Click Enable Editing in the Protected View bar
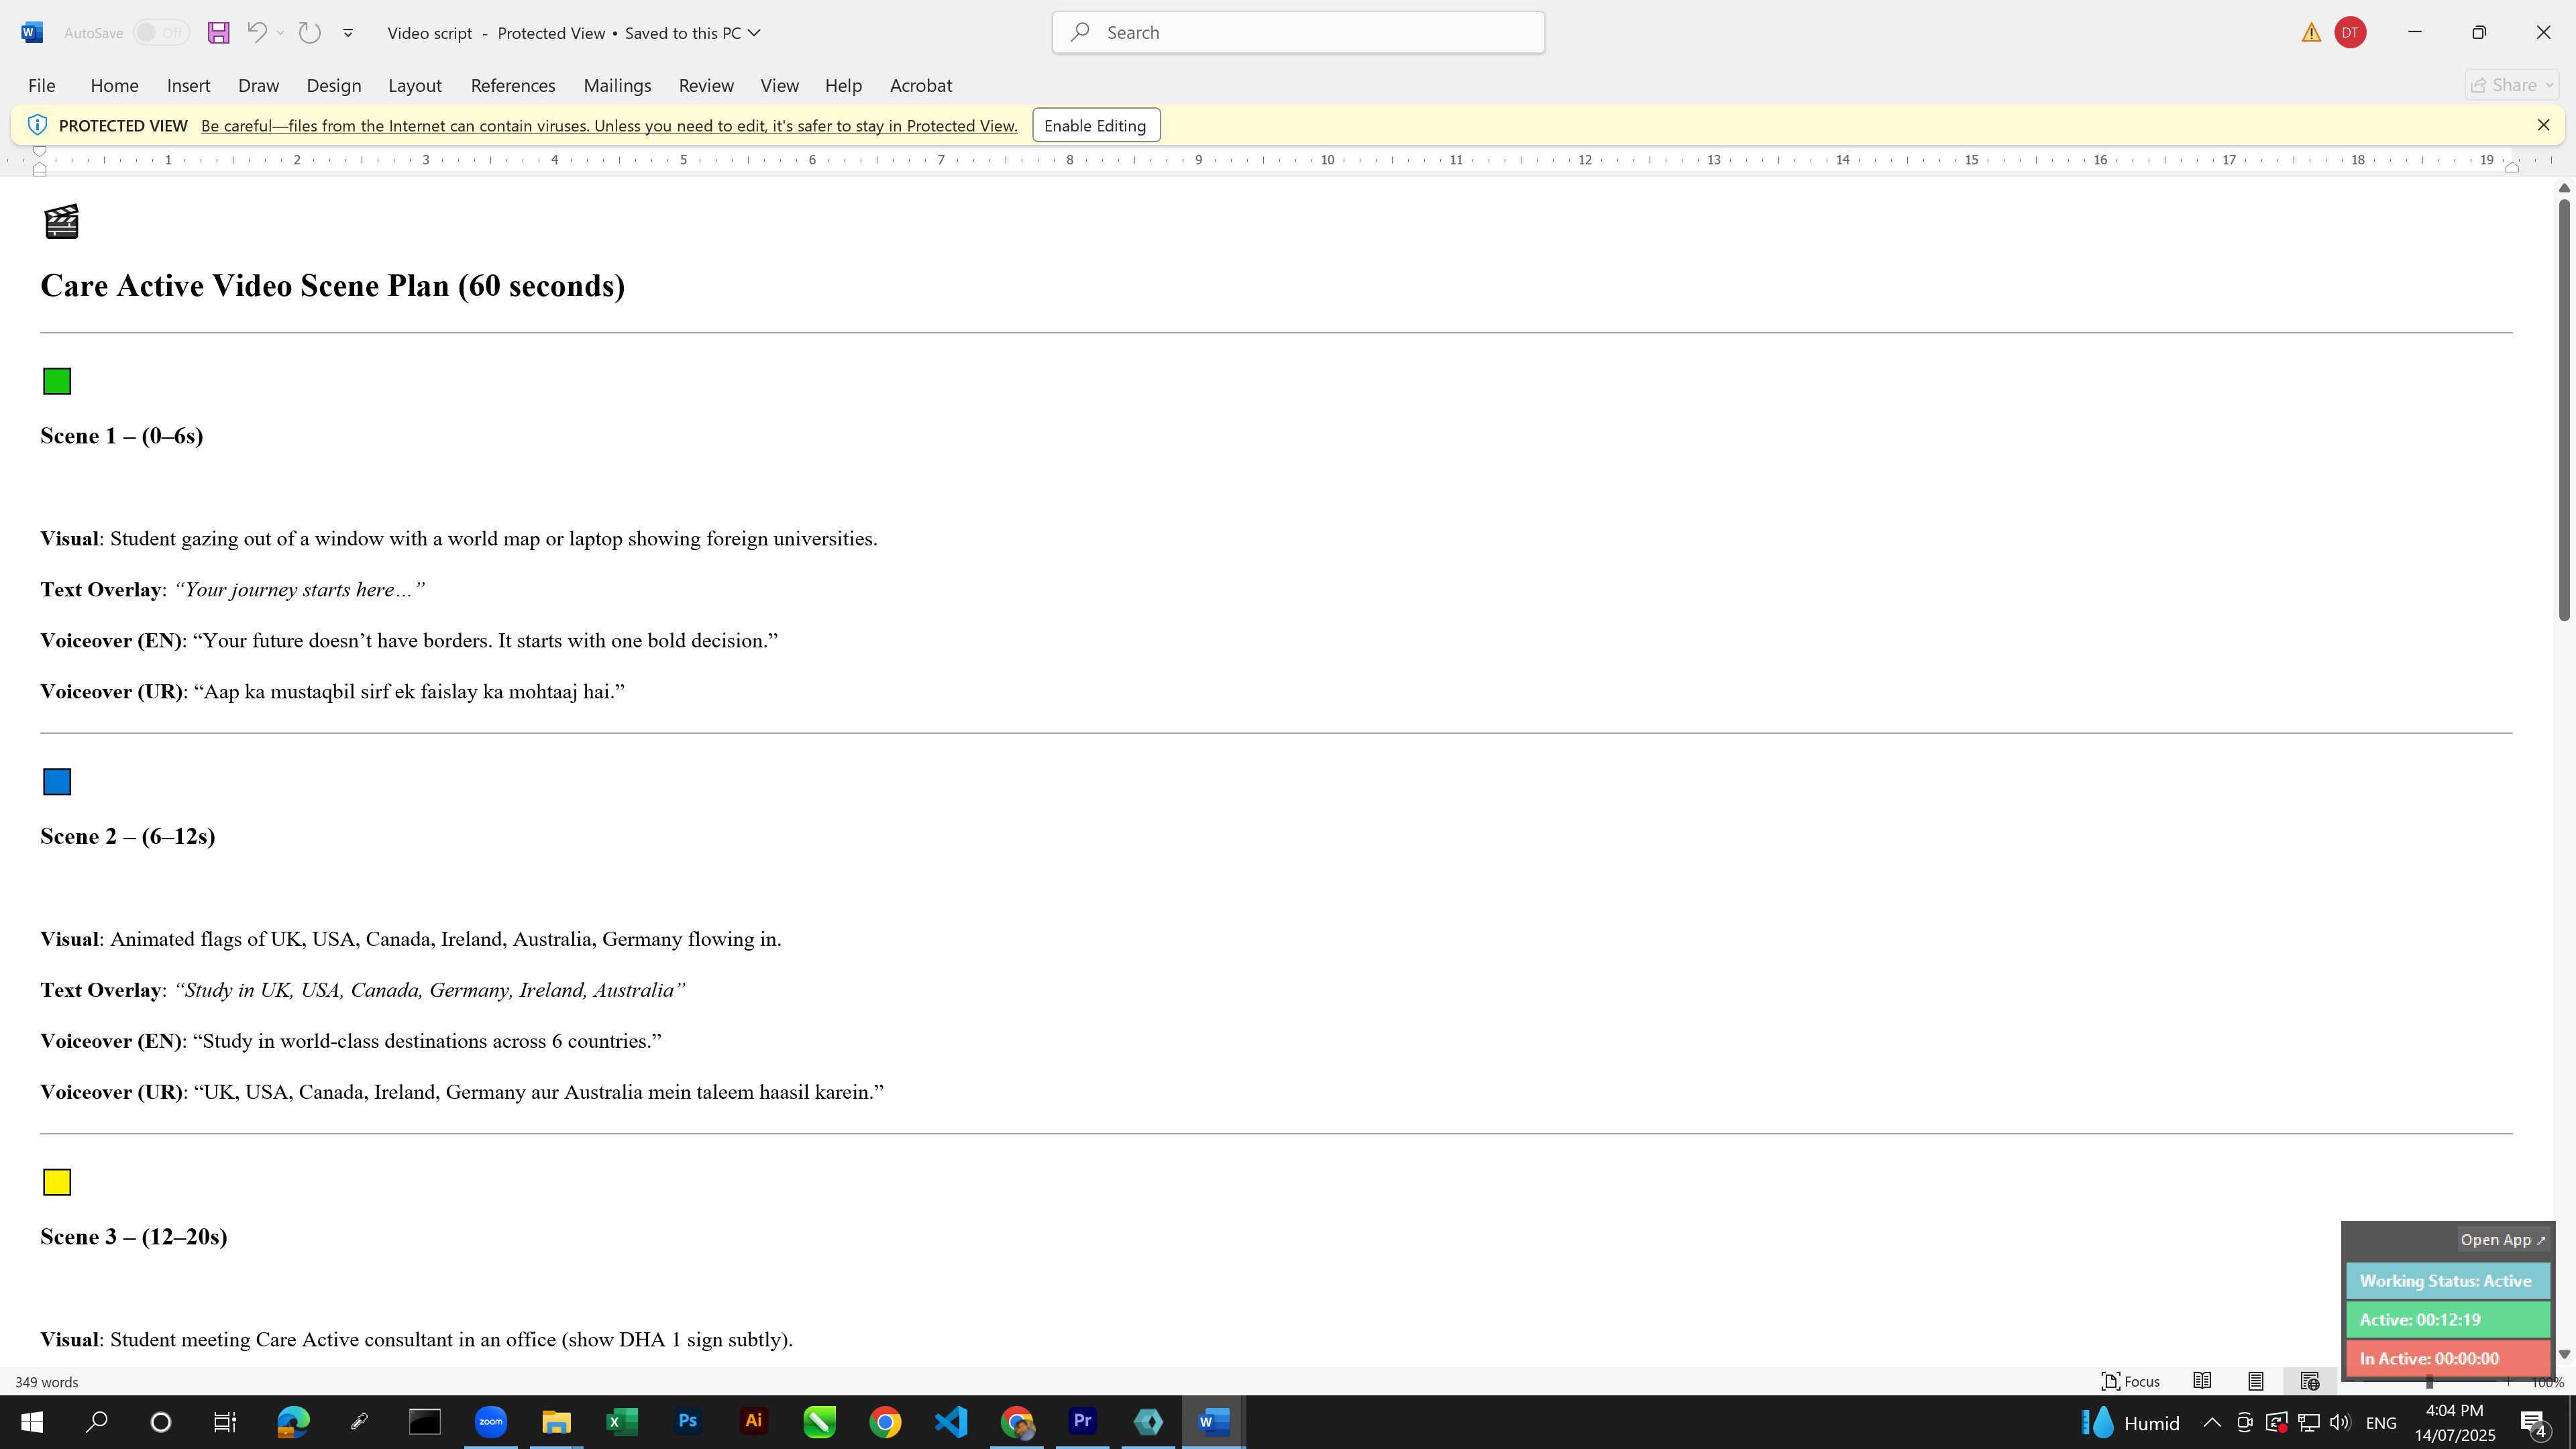Screen dimensions: 2576x1449 pos(1095,126)
